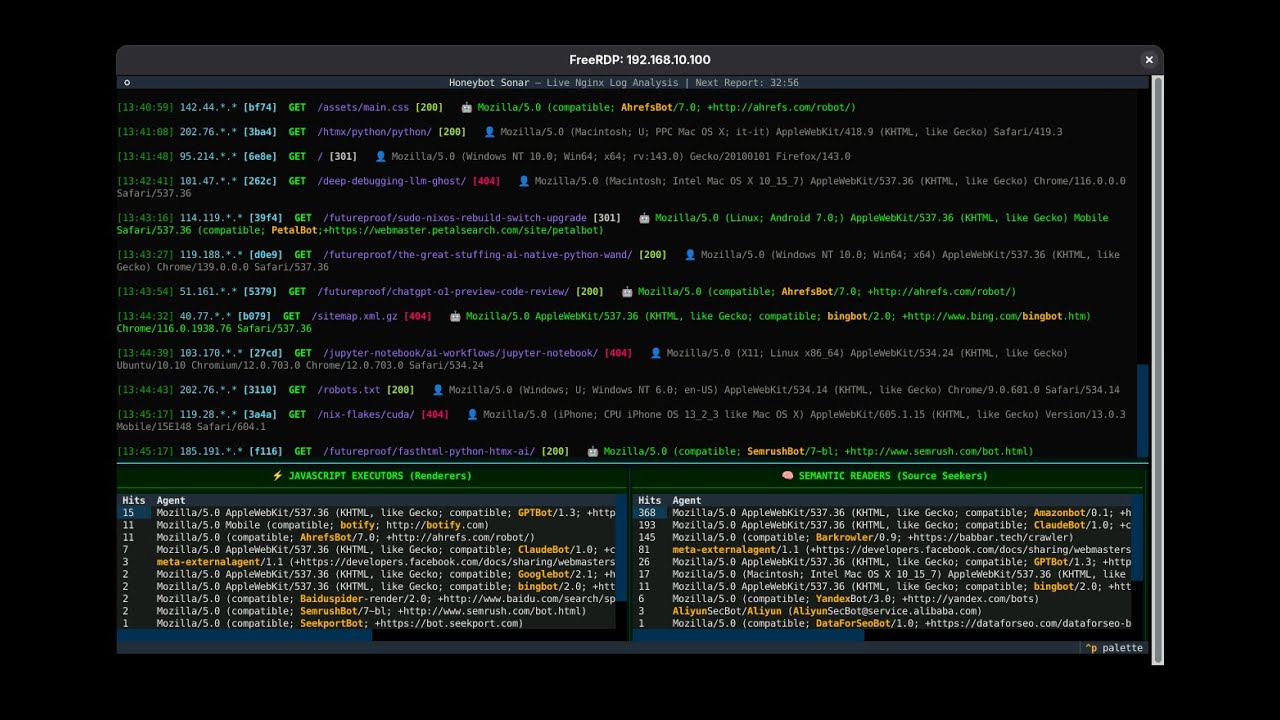Image resolution: width=1280 pixels, height=720 pixels.
Task: Click the /deep-debugging-llm-ghost/ request path
Action: click(x=392, y=181)
